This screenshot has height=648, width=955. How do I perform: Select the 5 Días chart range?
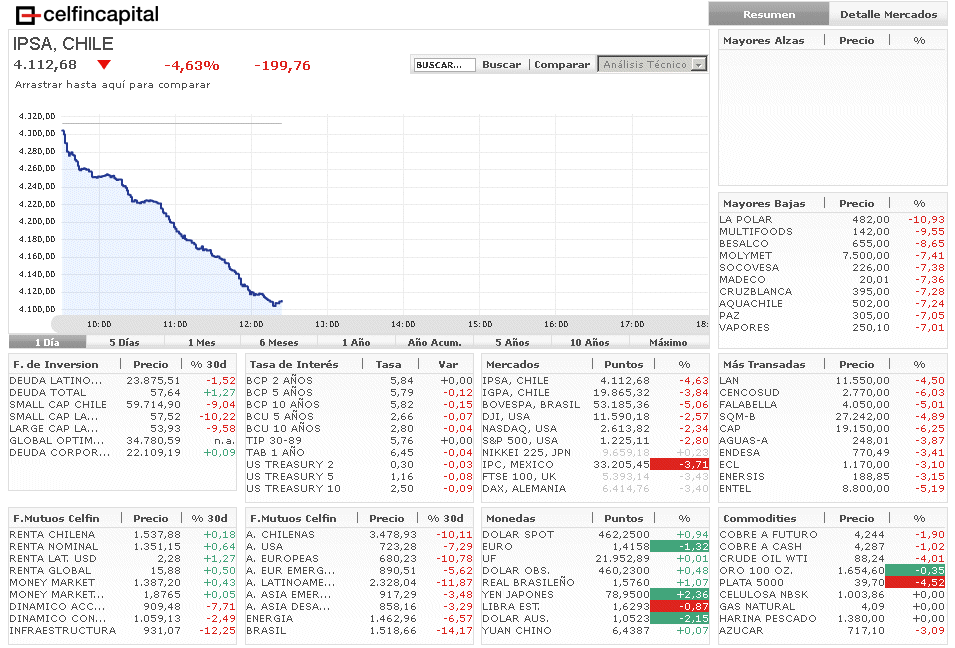point(125,342)
